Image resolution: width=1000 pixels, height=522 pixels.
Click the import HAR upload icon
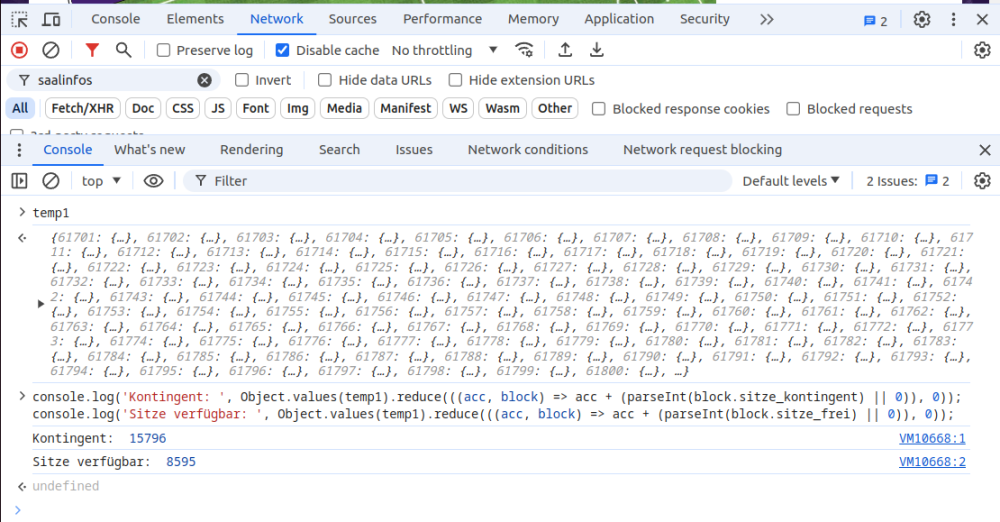pos(565,50)
